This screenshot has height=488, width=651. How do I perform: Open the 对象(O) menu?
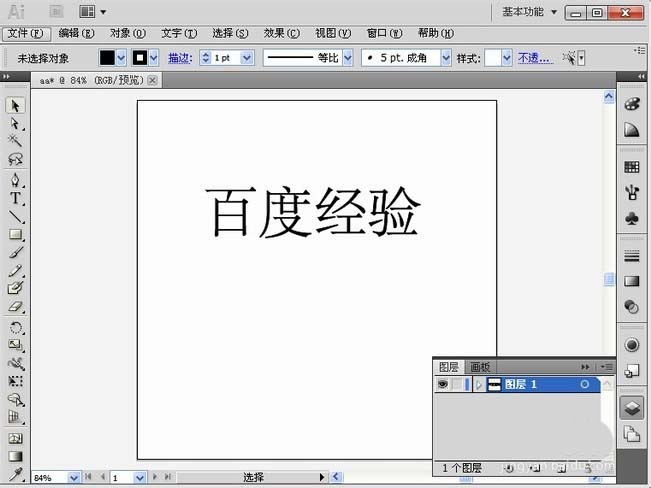tap(128, 33)
